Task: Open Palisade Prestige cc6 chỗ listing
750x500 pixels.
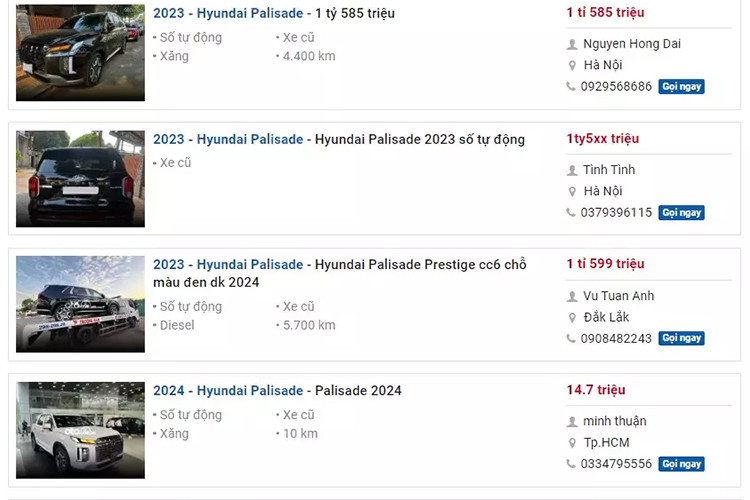Action: click(339, 273)
